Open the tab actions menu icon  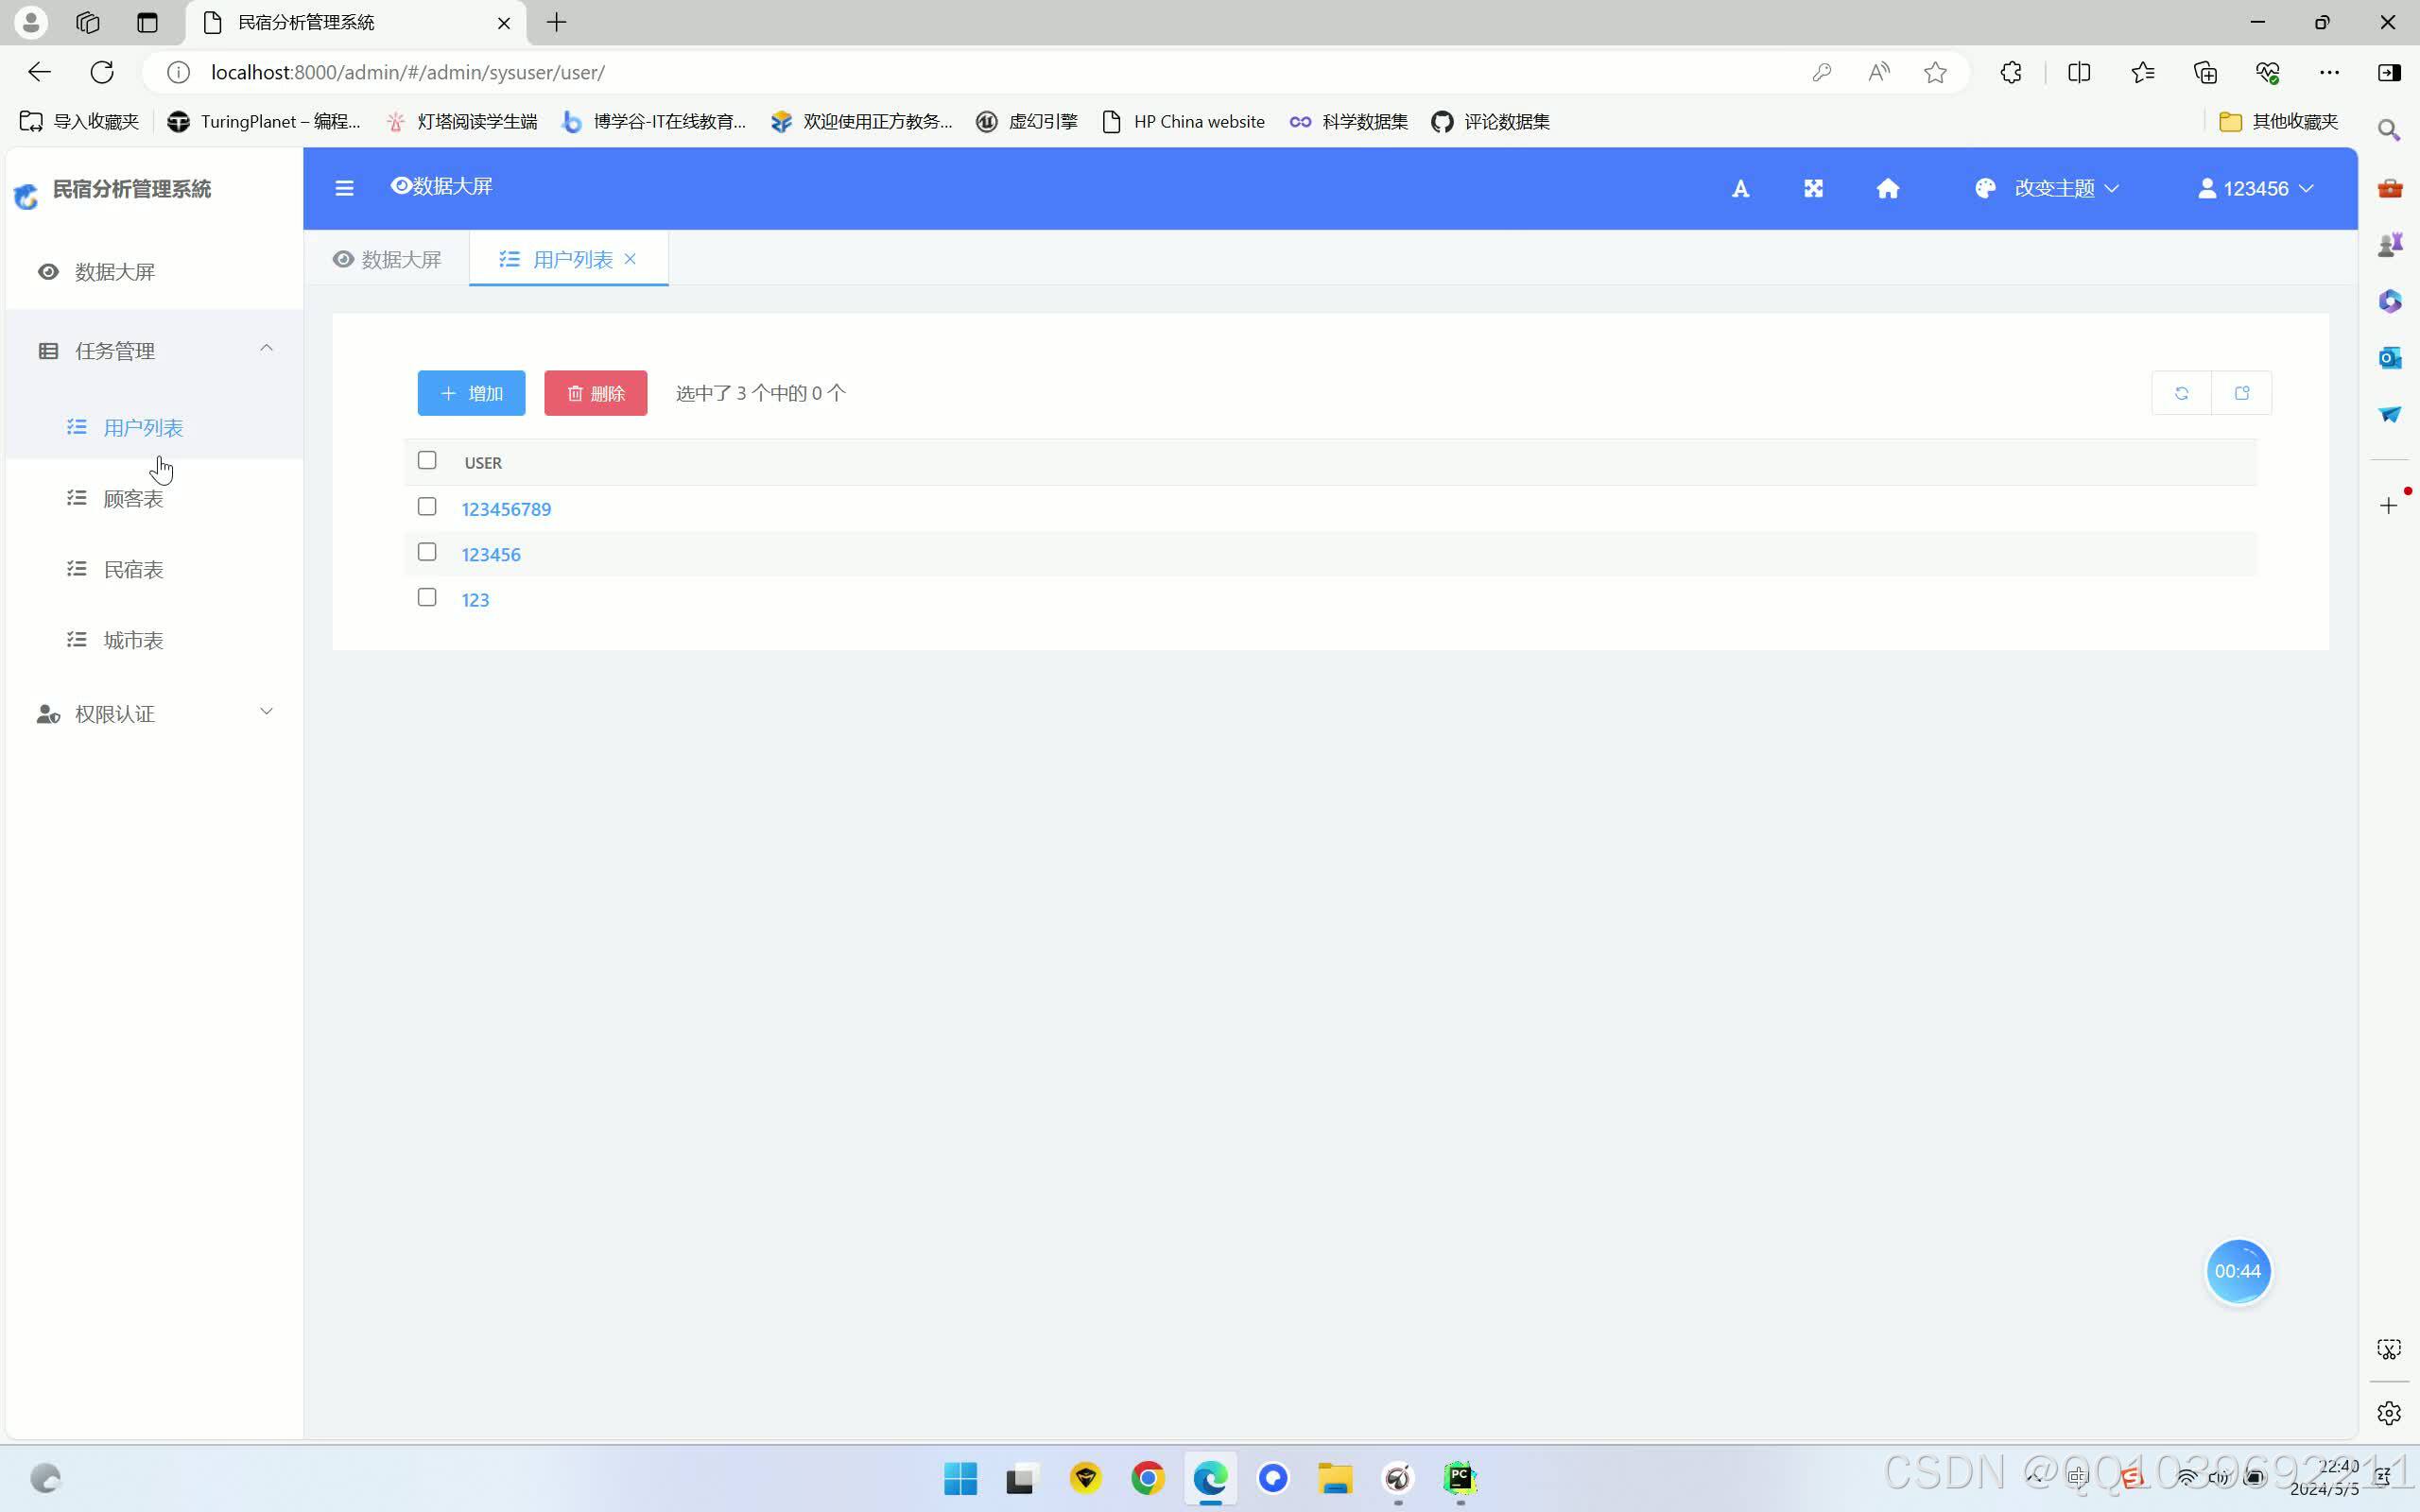(147, 22)
